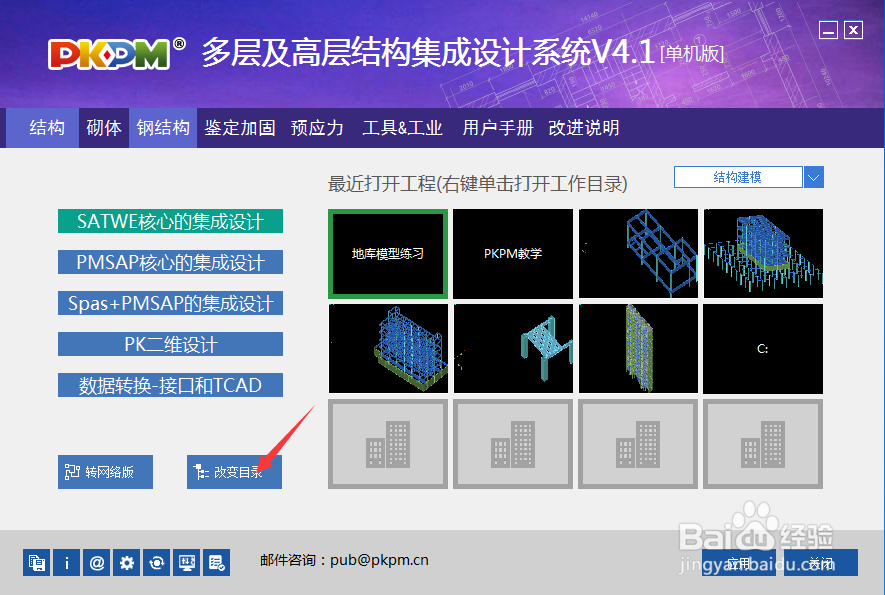Image resolution: width=885 pixels, height=595 pixels.
Task: Select the tall thin slab model thumbnail
Action: point(638,348)
